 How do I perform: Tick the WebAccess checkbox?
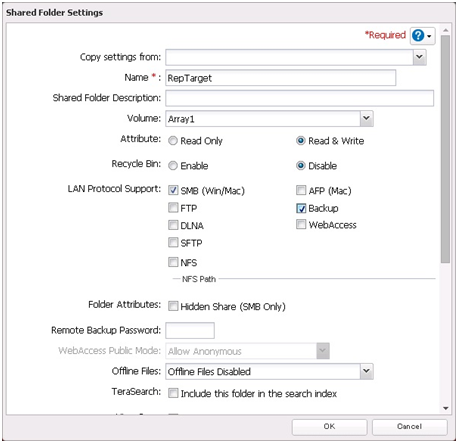coord(301,225)
